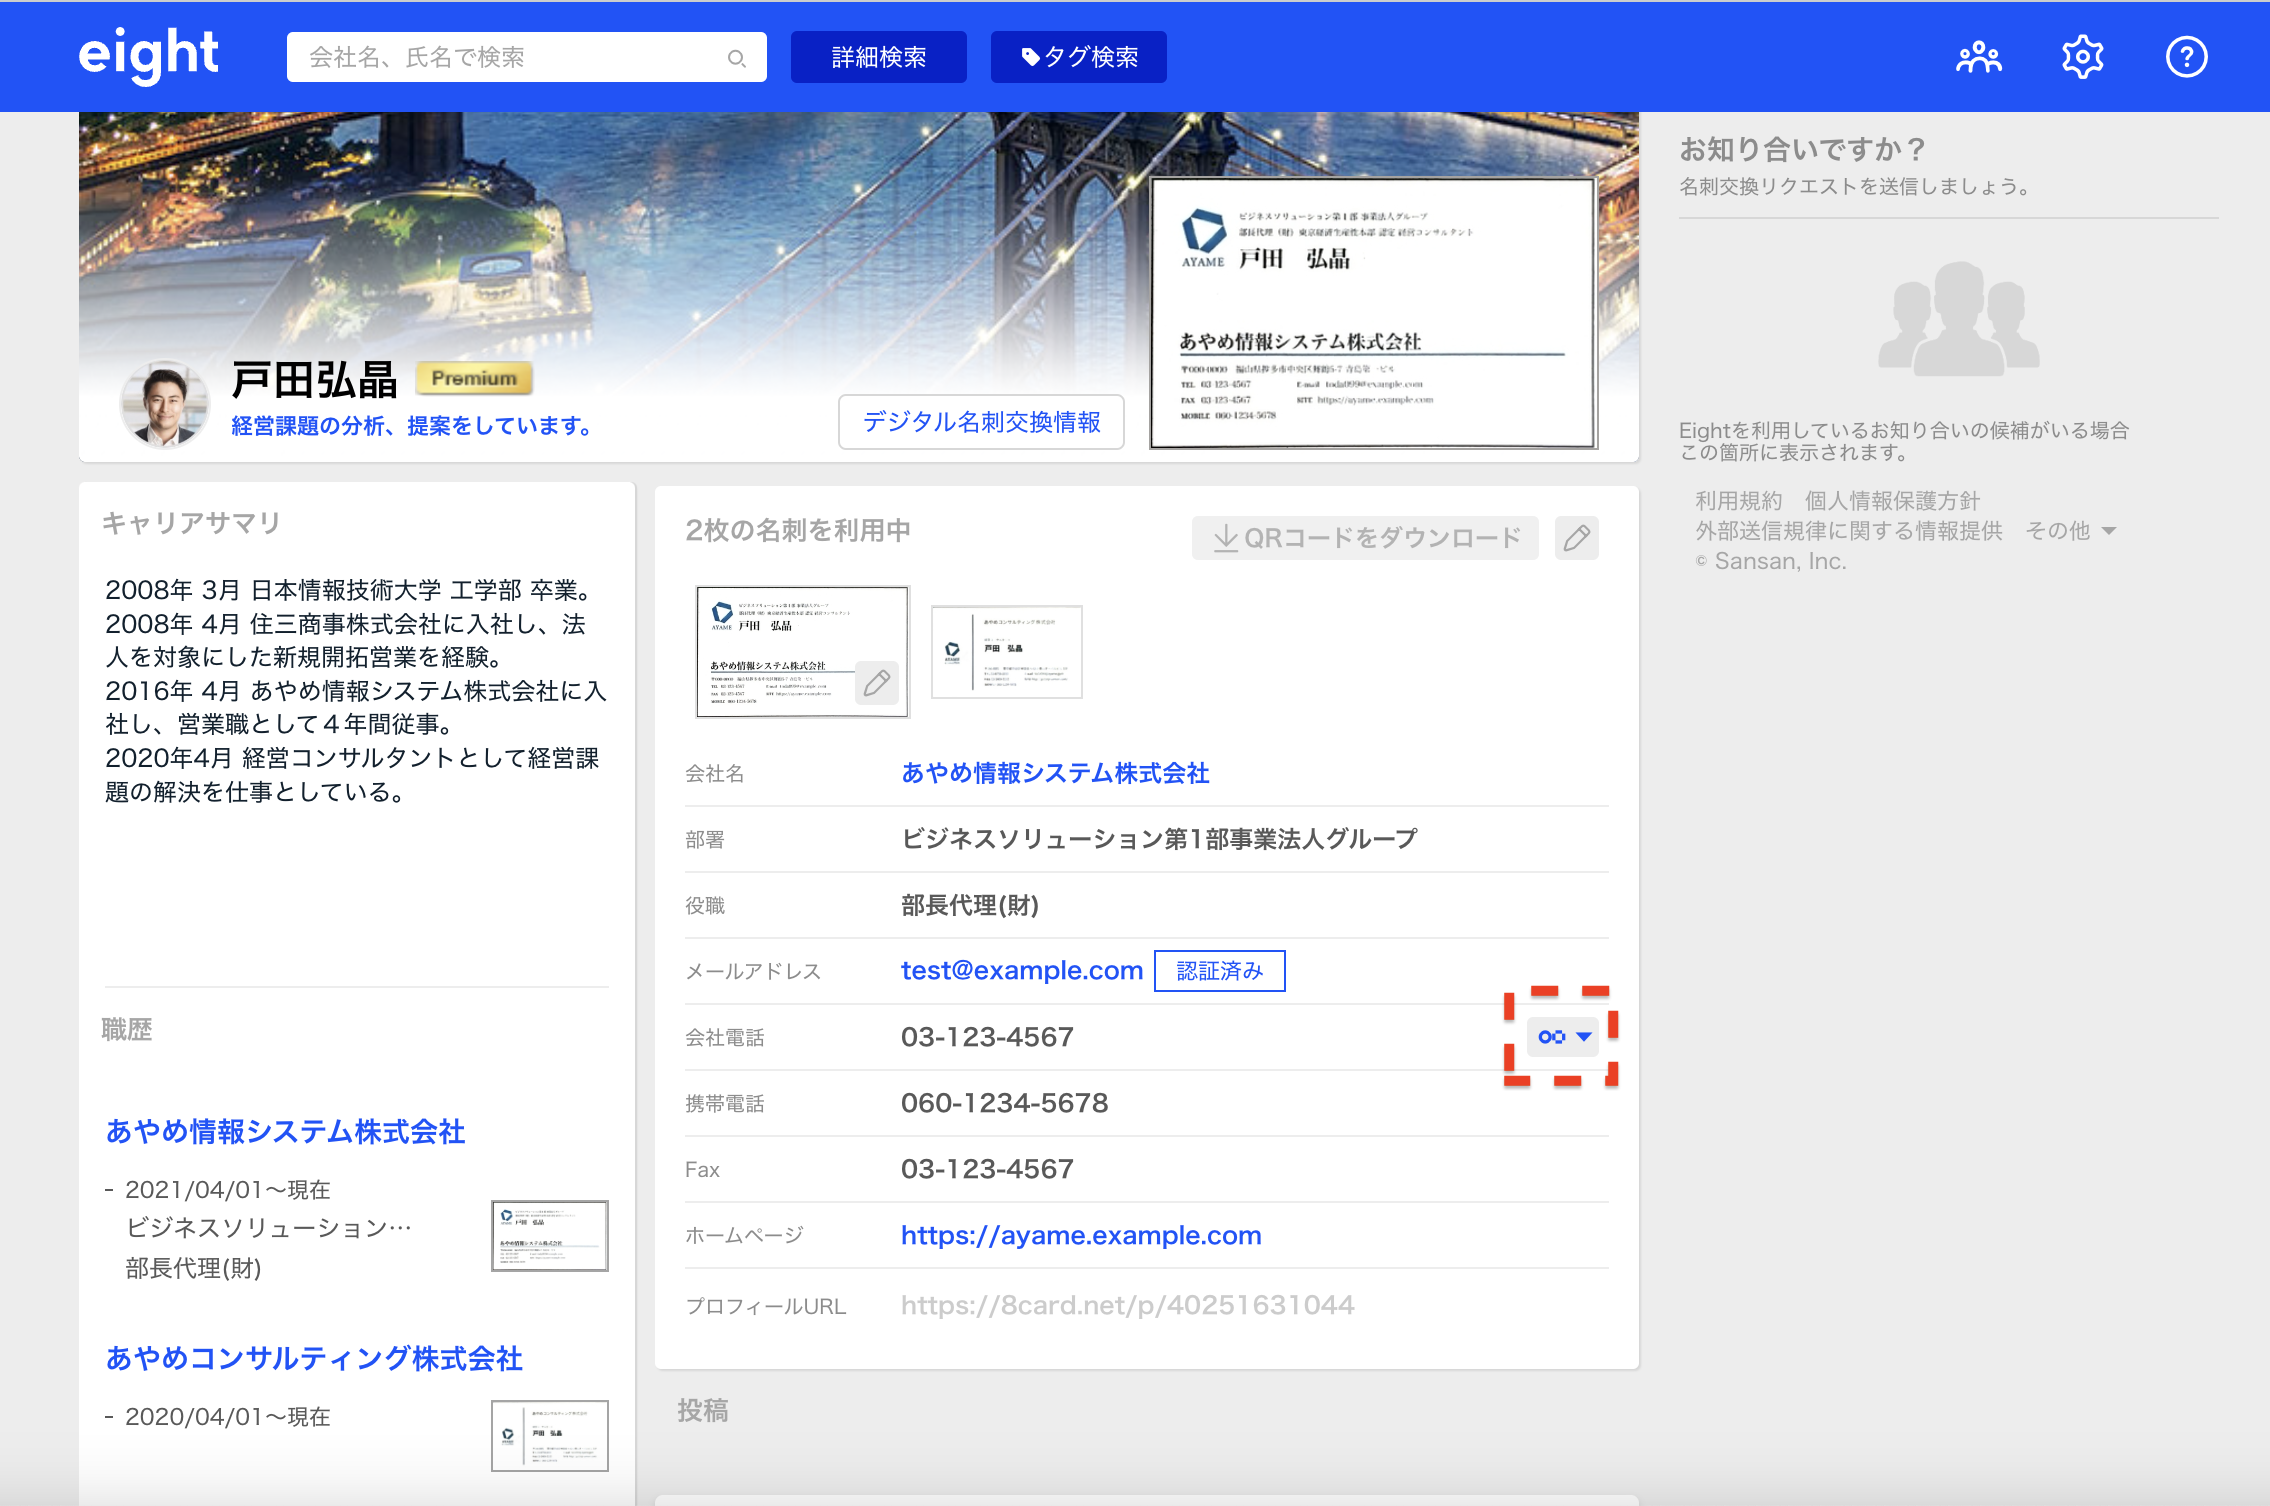Screen dimensions: 2270x1506
Task: Click the profile photo avatar
Action: [164, 404]
